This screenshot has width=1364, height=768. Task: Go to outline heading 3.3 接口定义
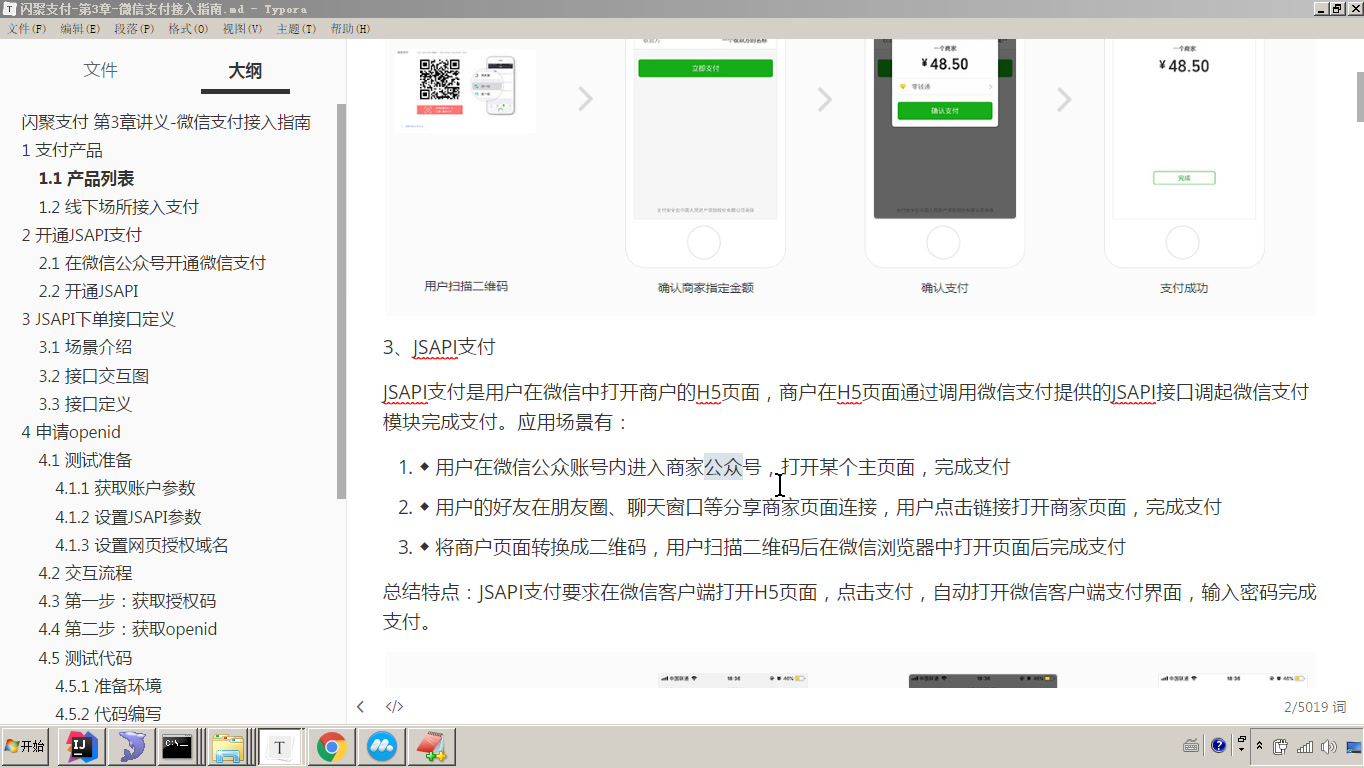(85, 404)
